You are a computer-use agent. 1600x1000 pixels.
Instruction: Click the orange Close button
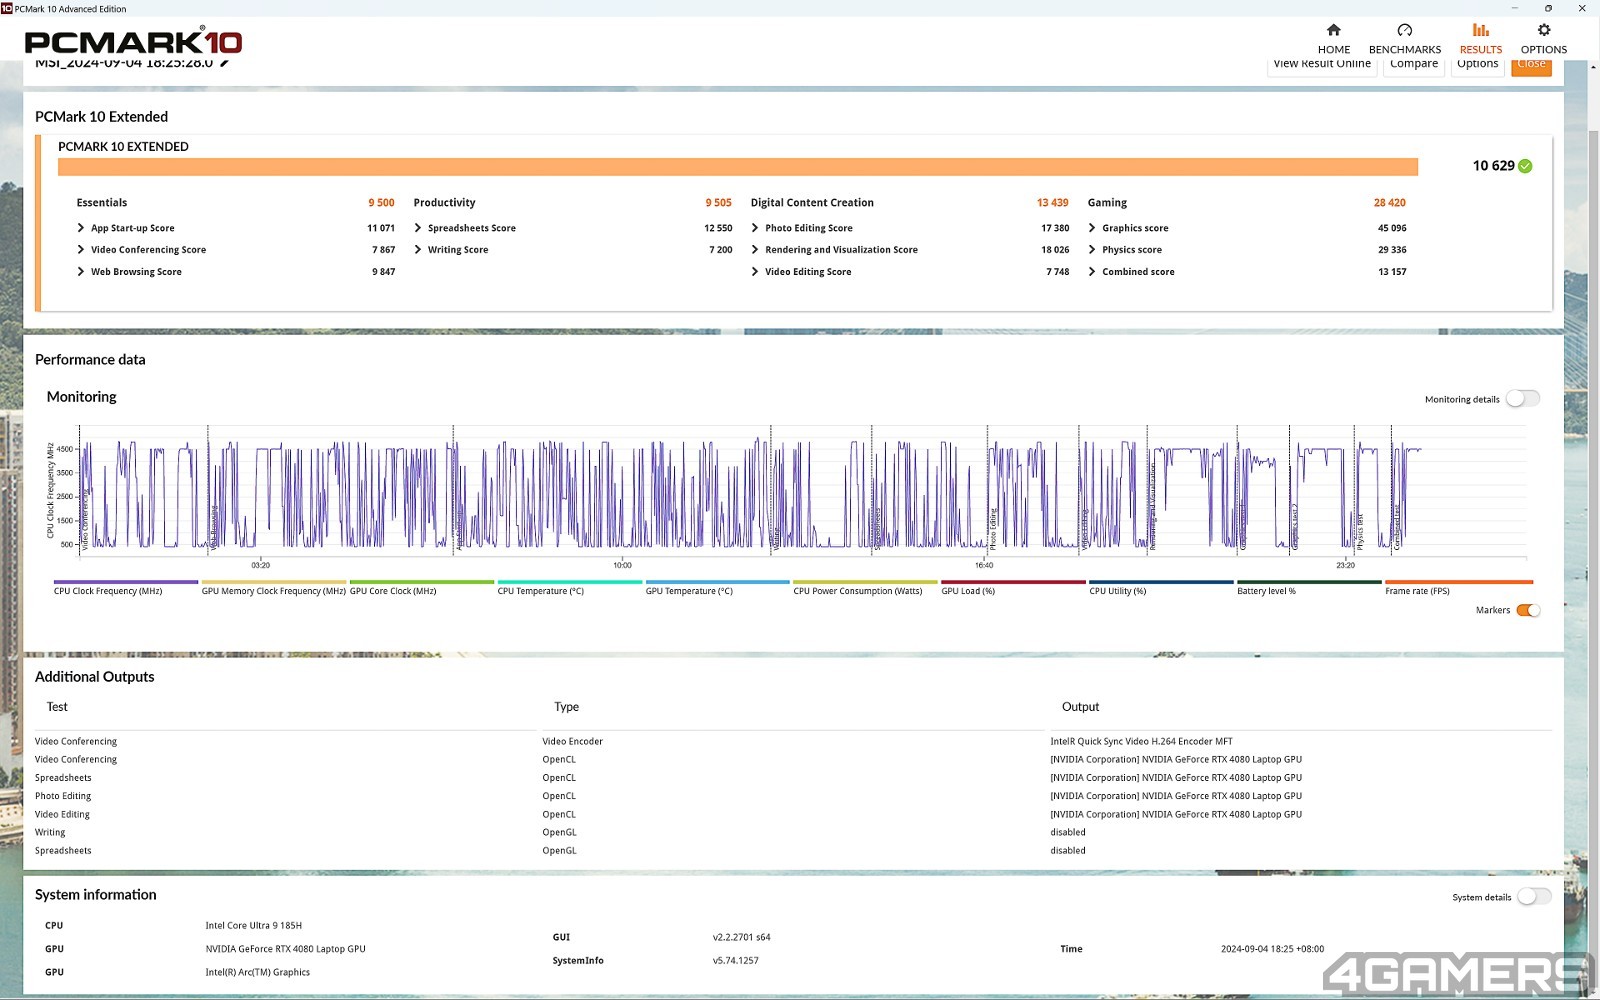pos(1531,65)
